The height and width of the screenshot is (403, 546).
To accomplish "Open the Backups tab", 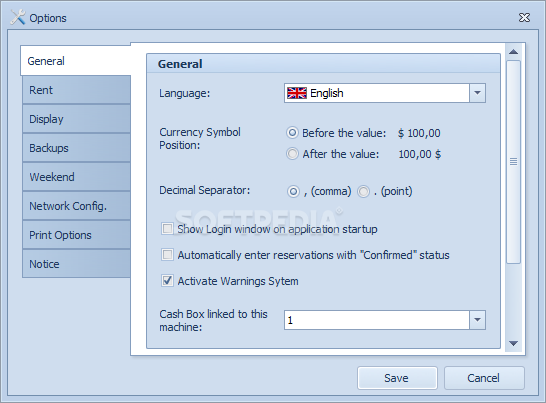I will 77,148.
